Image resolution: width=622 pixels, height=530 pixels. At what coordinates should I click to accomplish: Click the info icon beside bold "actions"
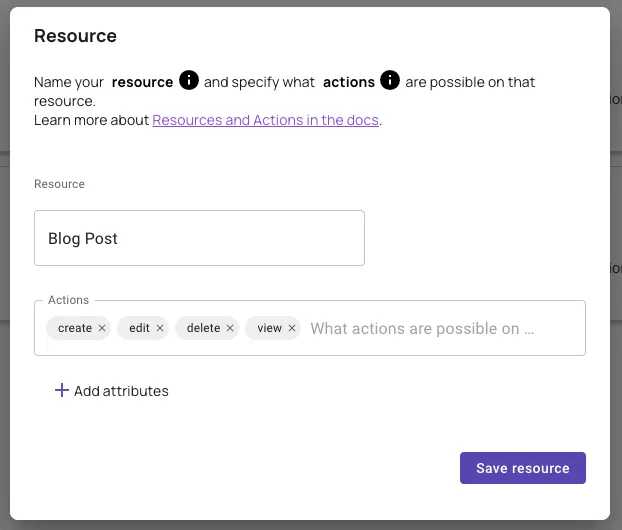390,81
